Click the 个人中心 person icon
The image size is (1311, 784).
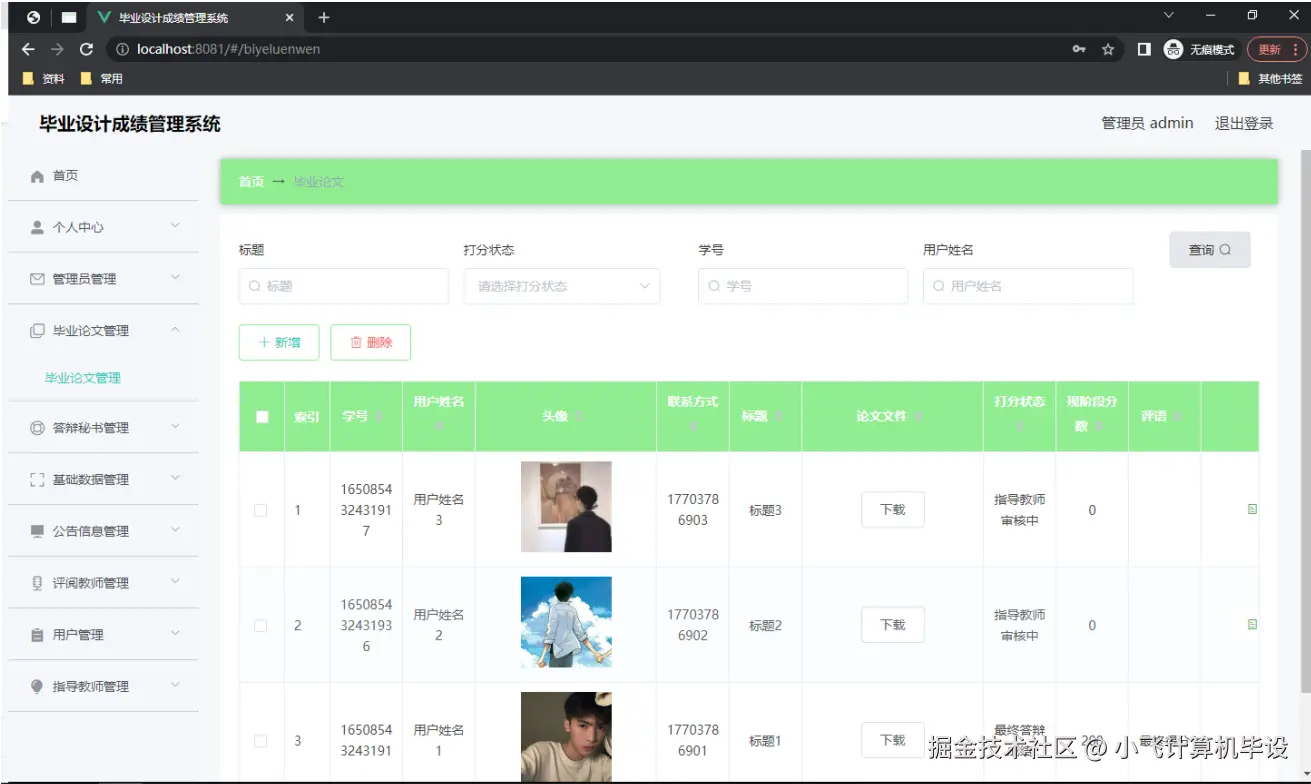pyautogui.click(x=37, y=227)
